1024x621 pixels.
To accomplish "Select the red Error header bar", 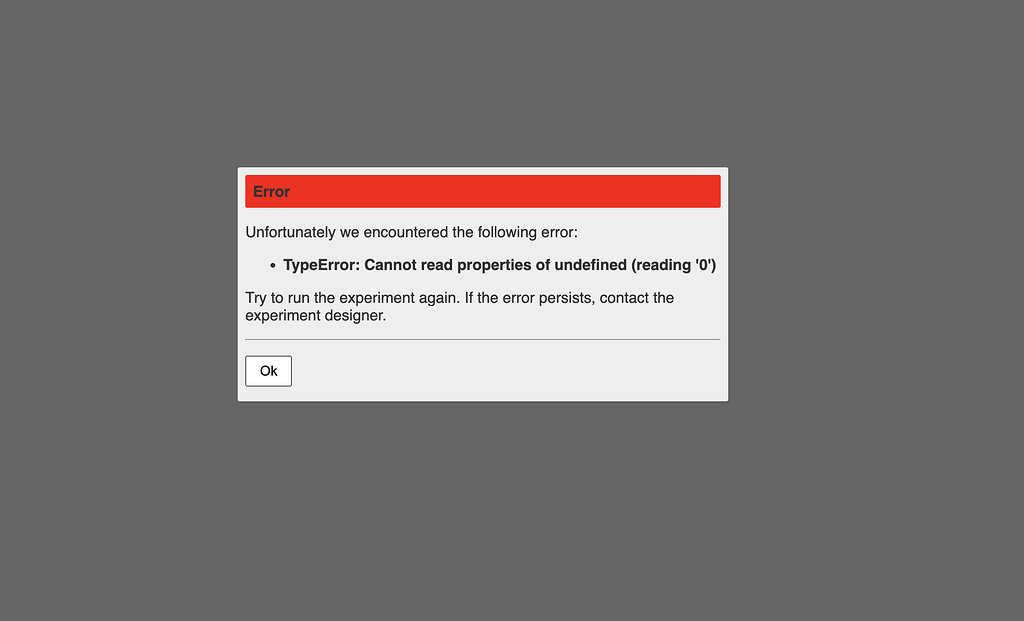I will click(x=483, y=191).
